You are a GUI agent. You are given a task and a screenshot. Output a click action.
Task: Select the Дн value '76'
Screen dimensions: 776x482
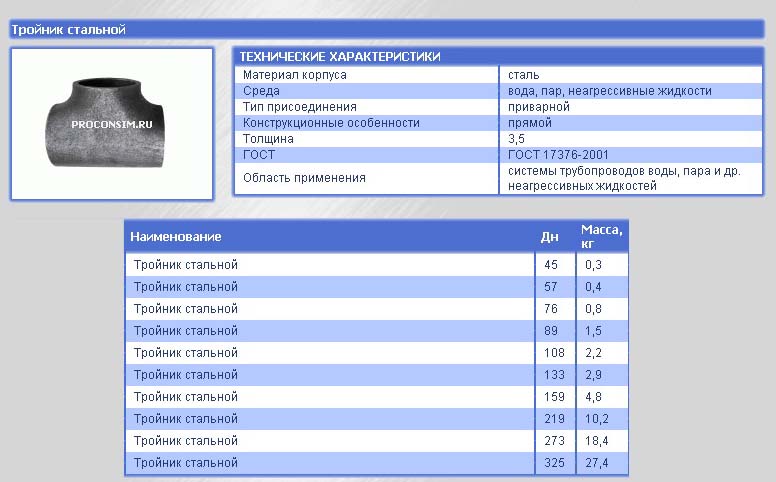(551, 309)
